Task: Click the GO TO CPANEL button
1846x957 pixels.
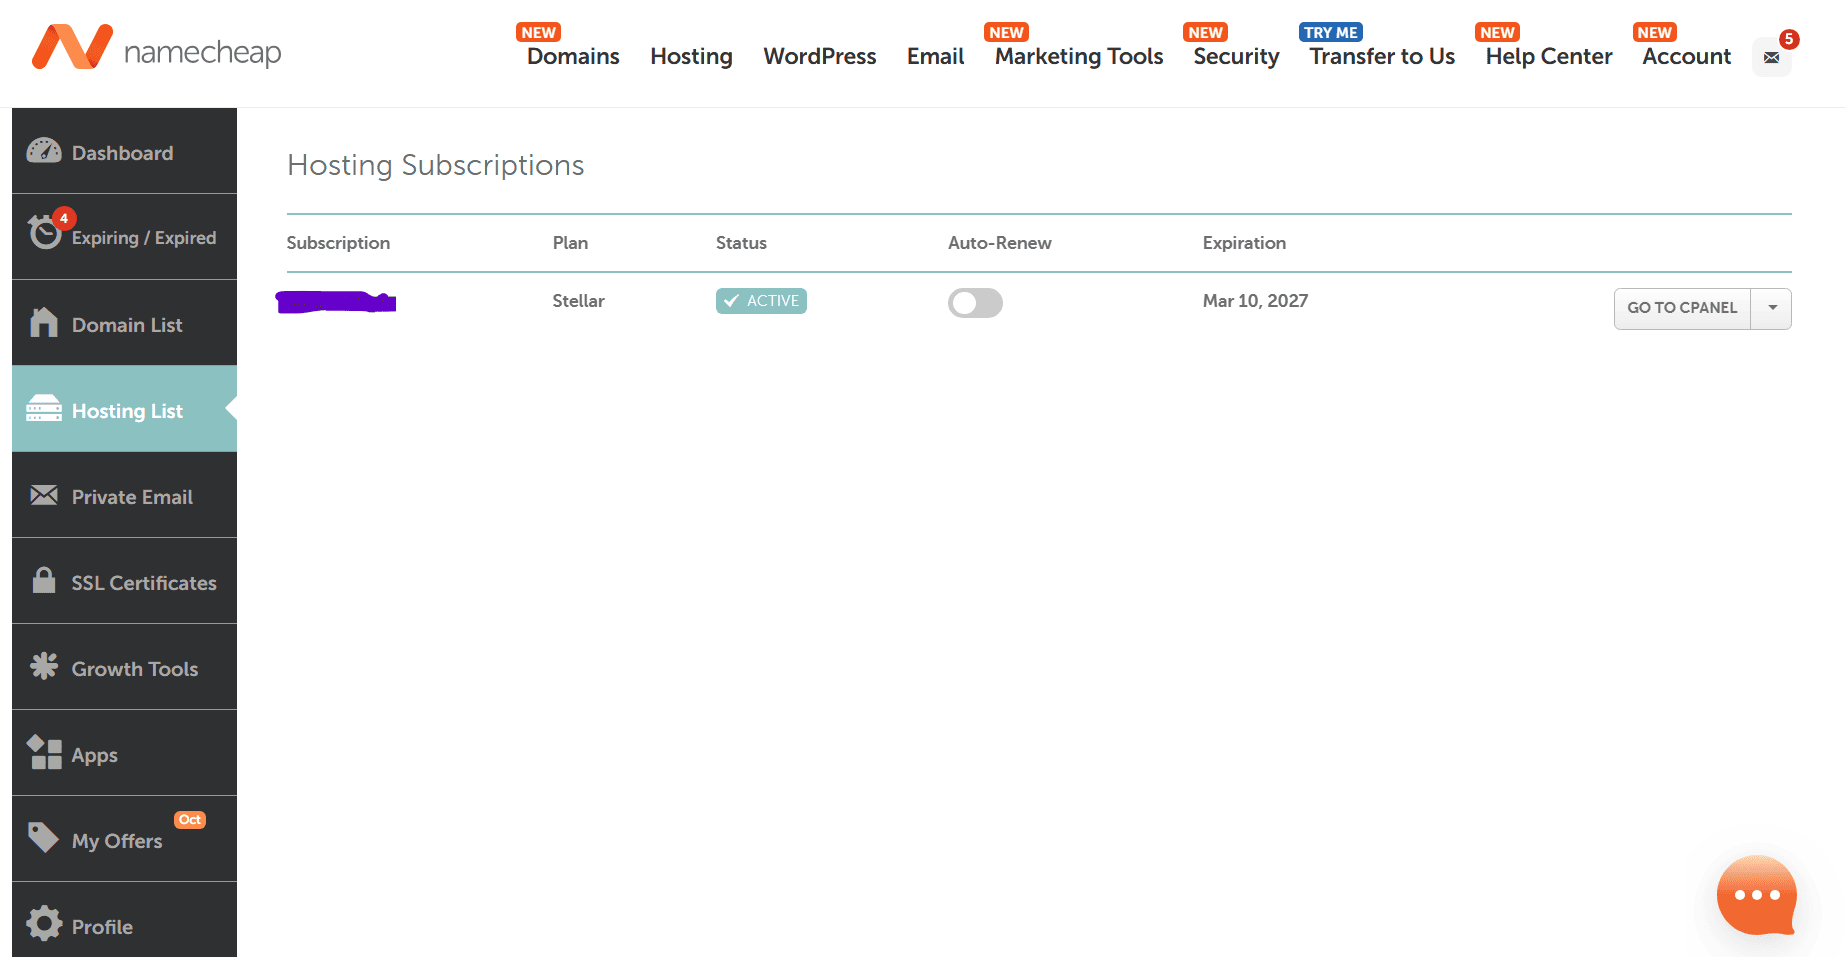Action: (1682, 308)
